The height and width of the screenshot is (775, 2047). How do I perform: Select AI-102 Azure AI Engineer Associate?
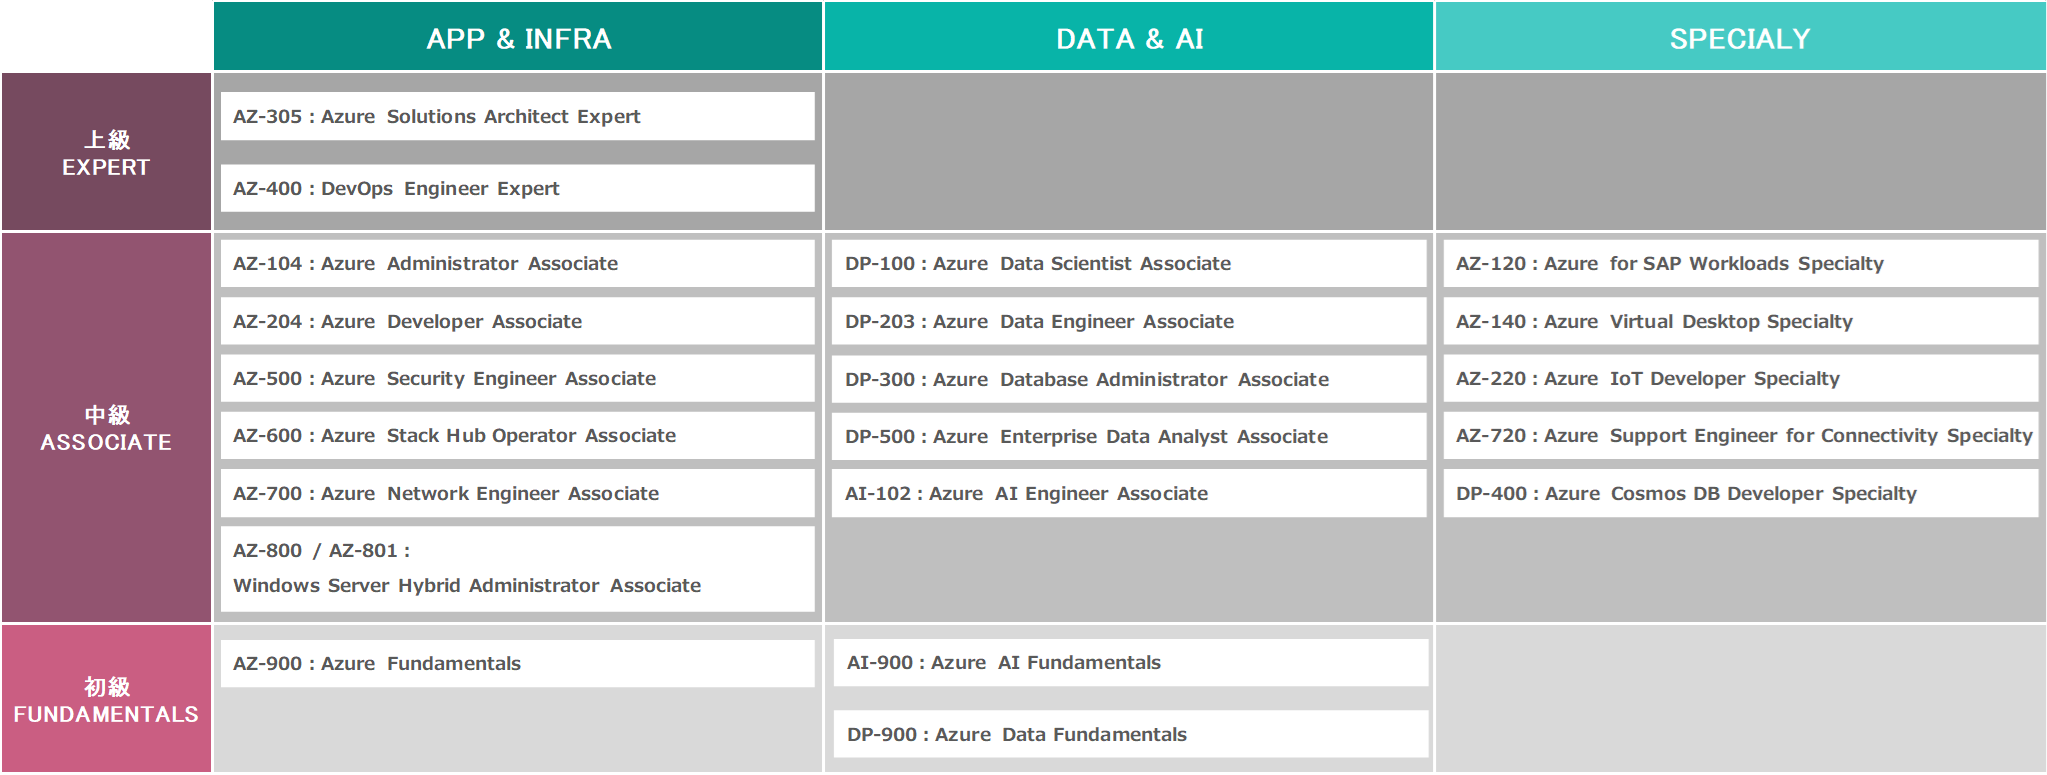(x=1128, y=493)
